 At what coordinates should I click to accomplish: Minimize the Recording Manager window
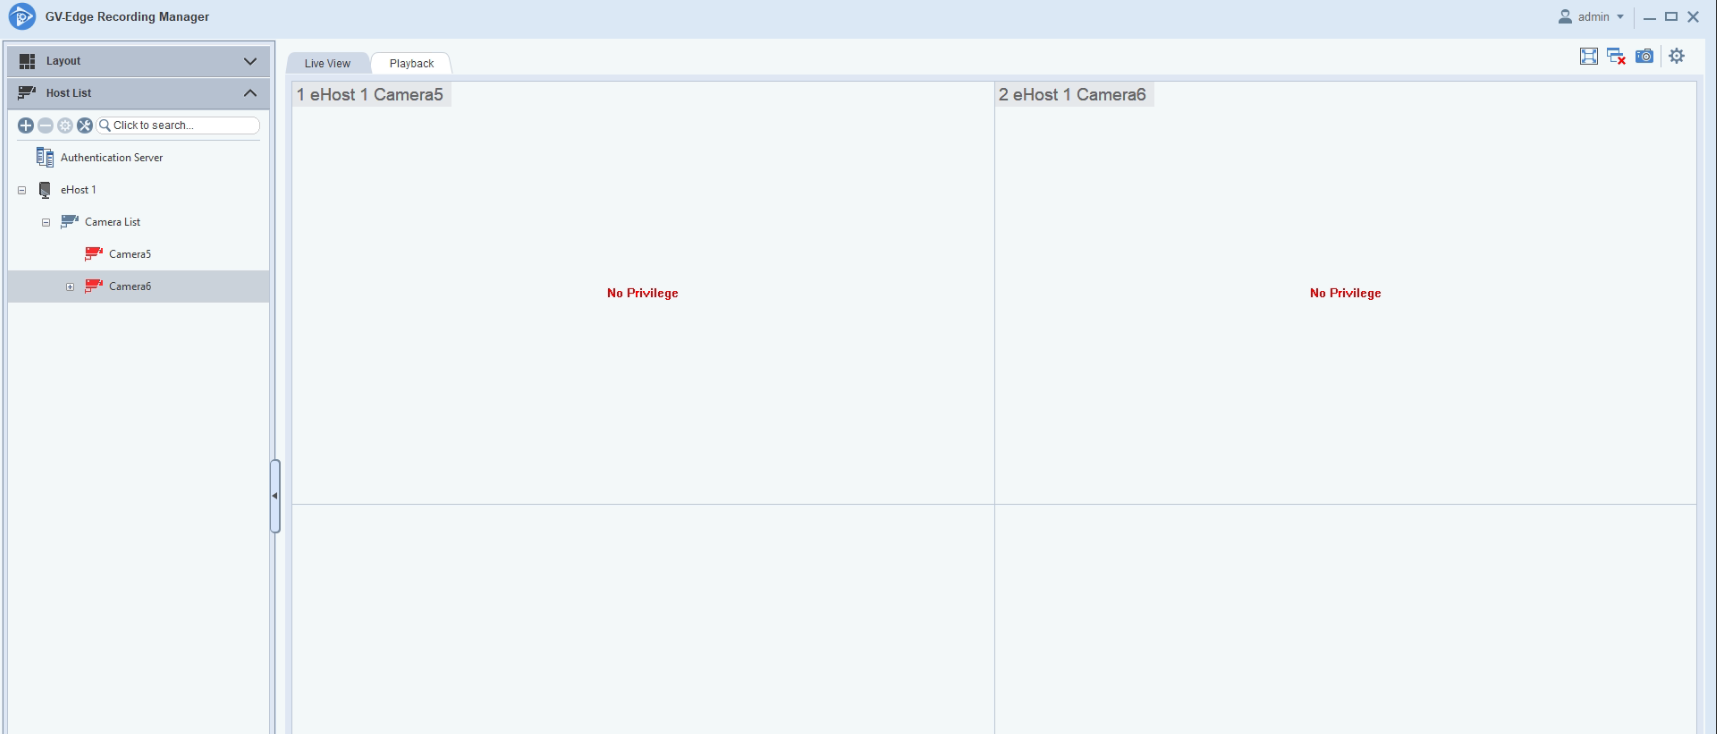(x=1650, y=17)
